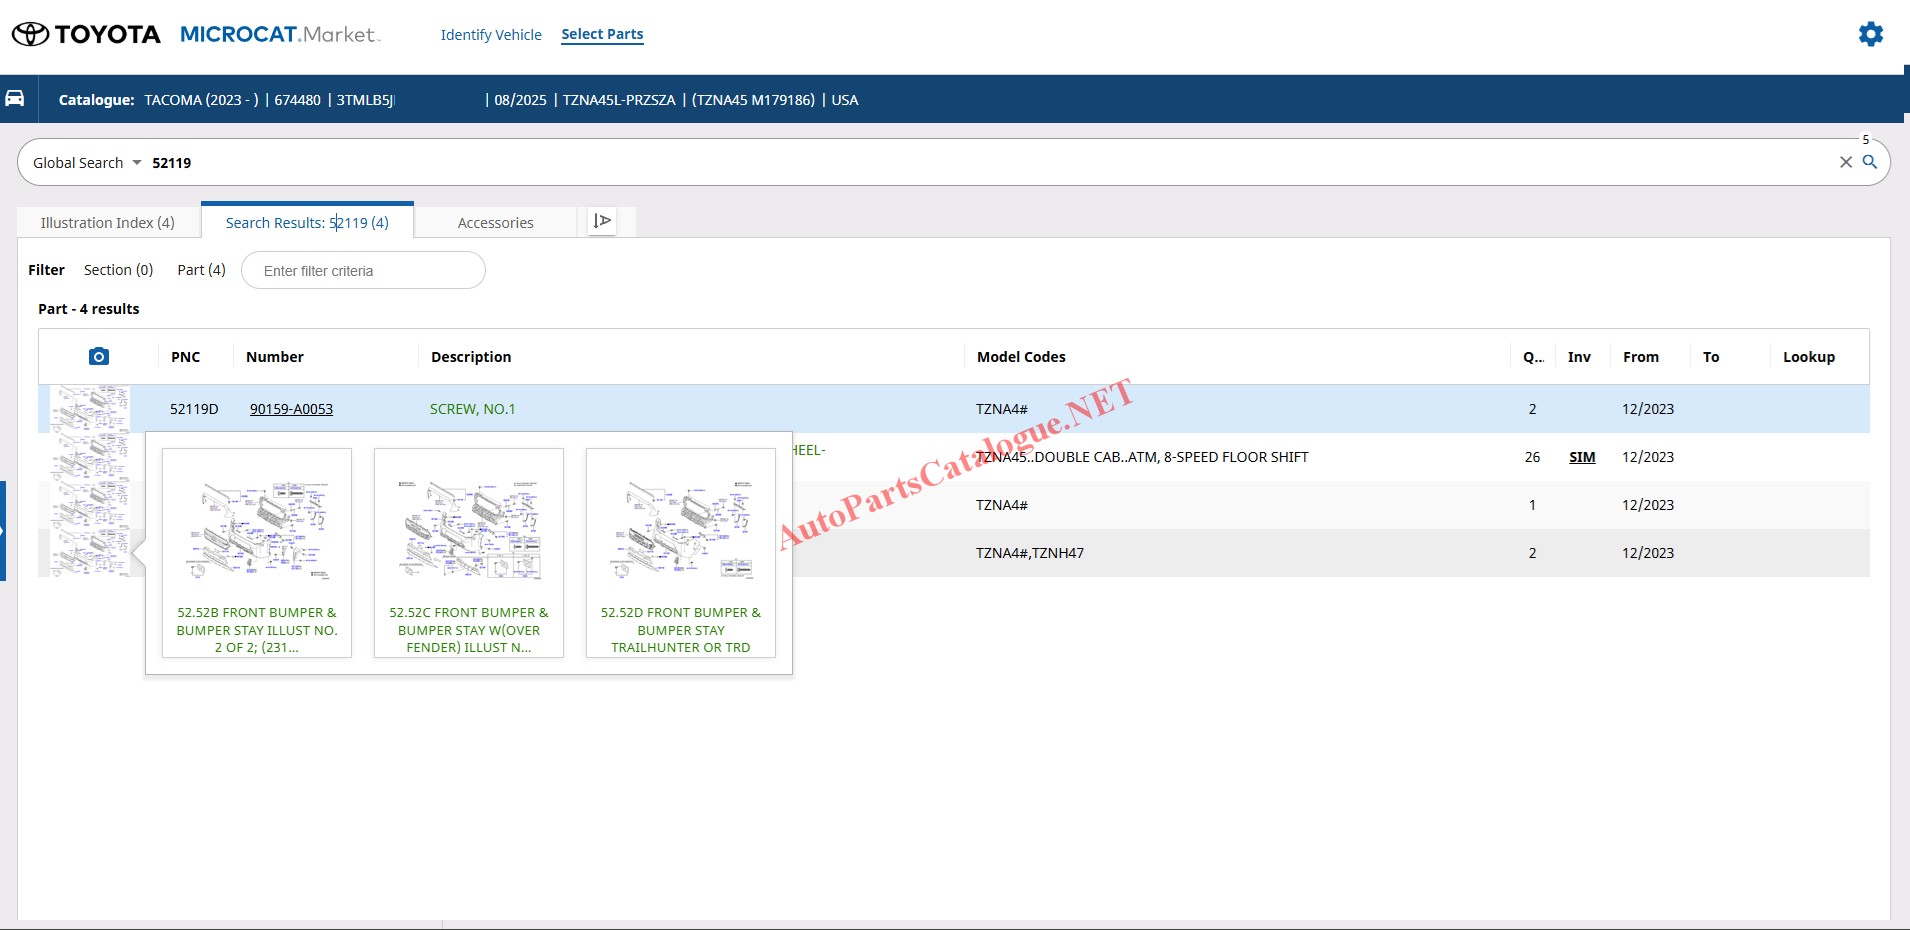Sort by Description column header
The image size is (1910, 930).
click(x=471, y=357)
